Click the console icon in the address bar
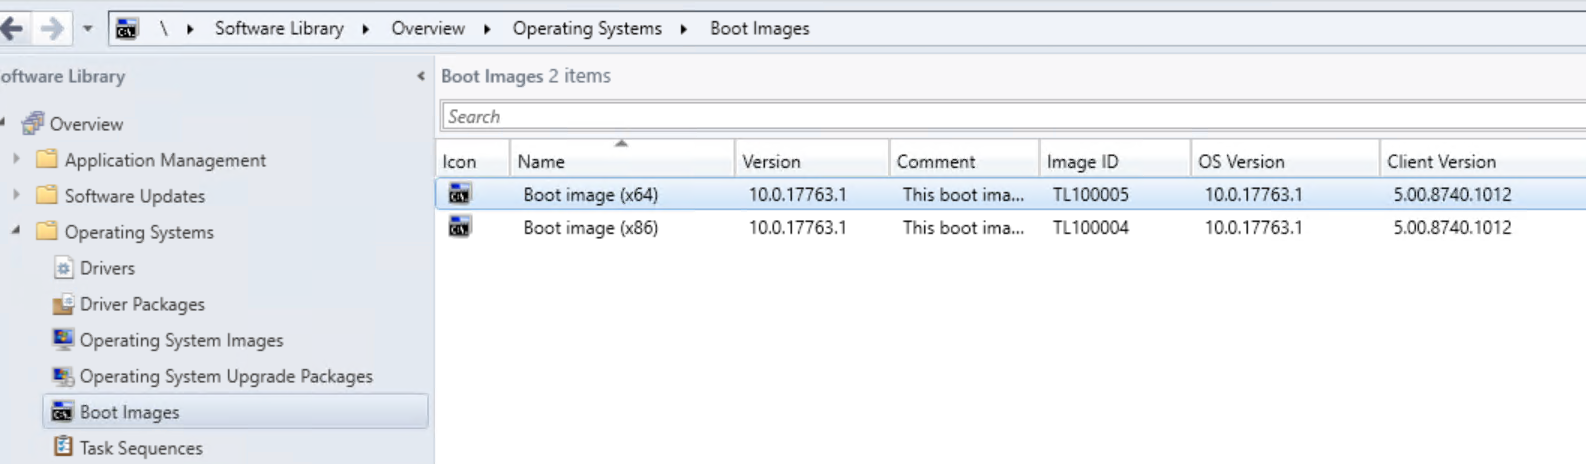Image resolution: width=1586 pixels, height=465 pixels. coord(126,29)
